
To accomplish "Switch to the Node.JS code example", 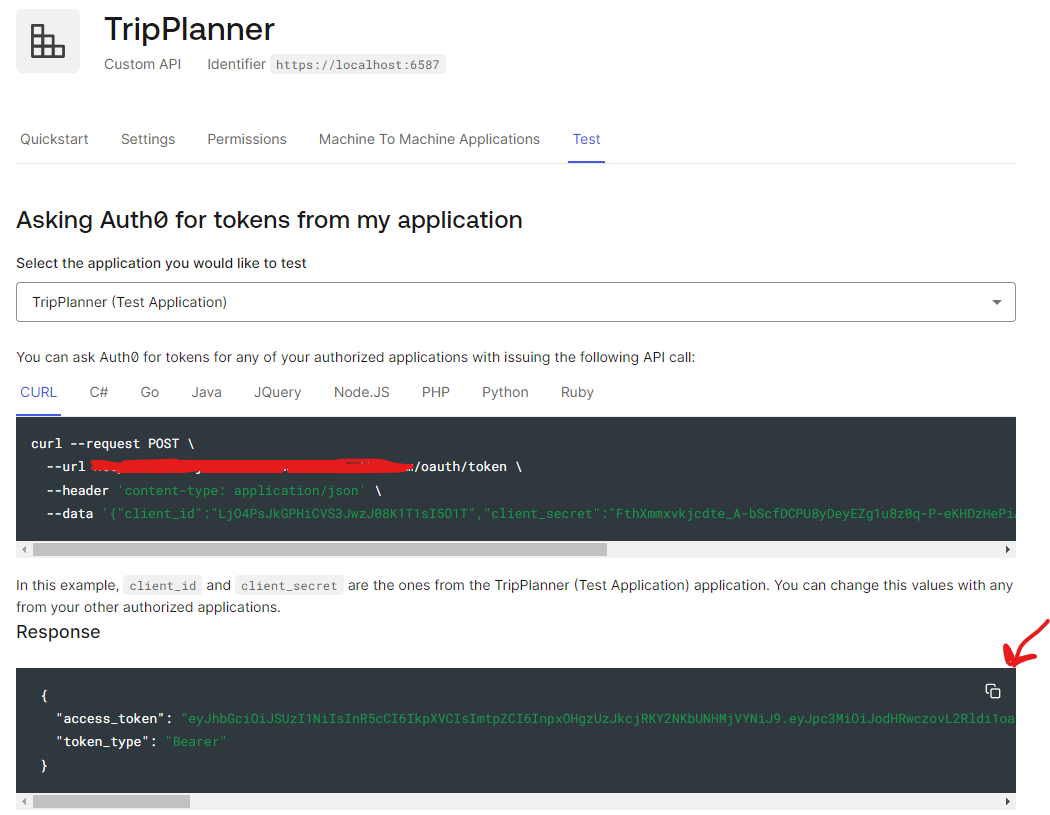I will coord(361,392).
